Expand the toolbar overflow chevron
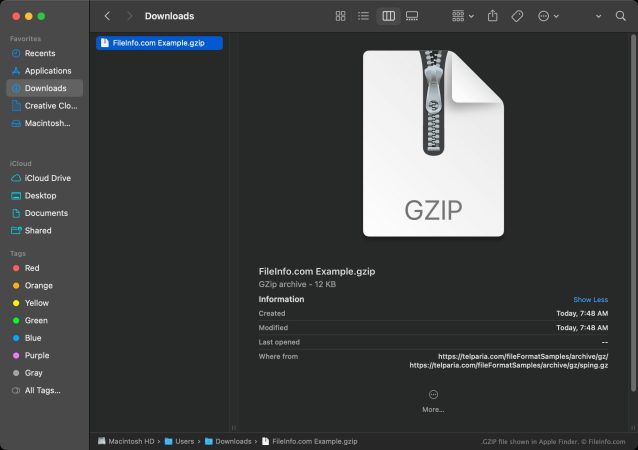638x450 pixels. tap(598, 16)
